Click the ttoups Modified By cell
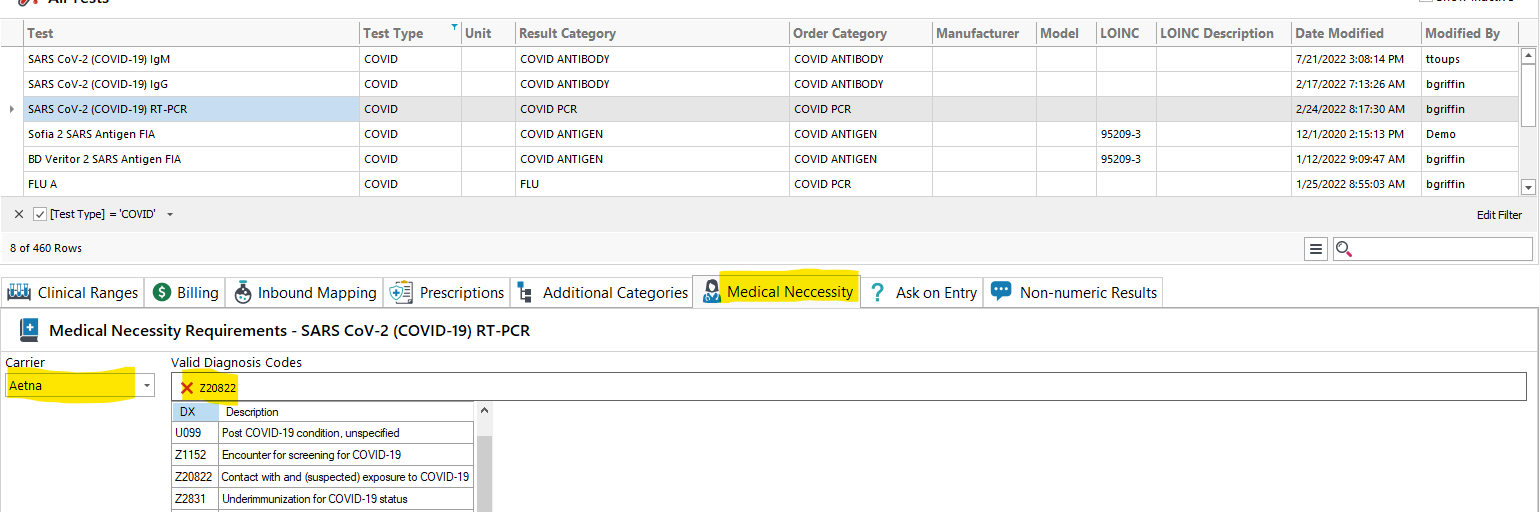1540x512 pixels. 1470,59
